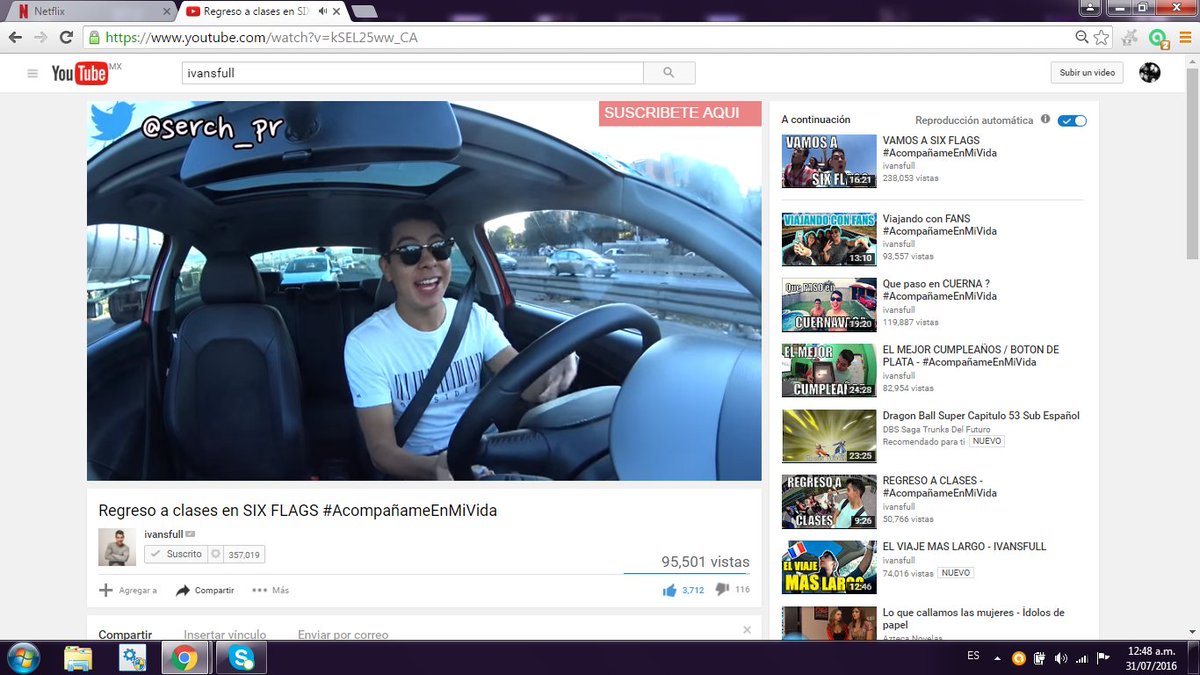Screen dimensions: 1200x675
Task: Open subscription settings gear icon
Action: coord(215,554)
